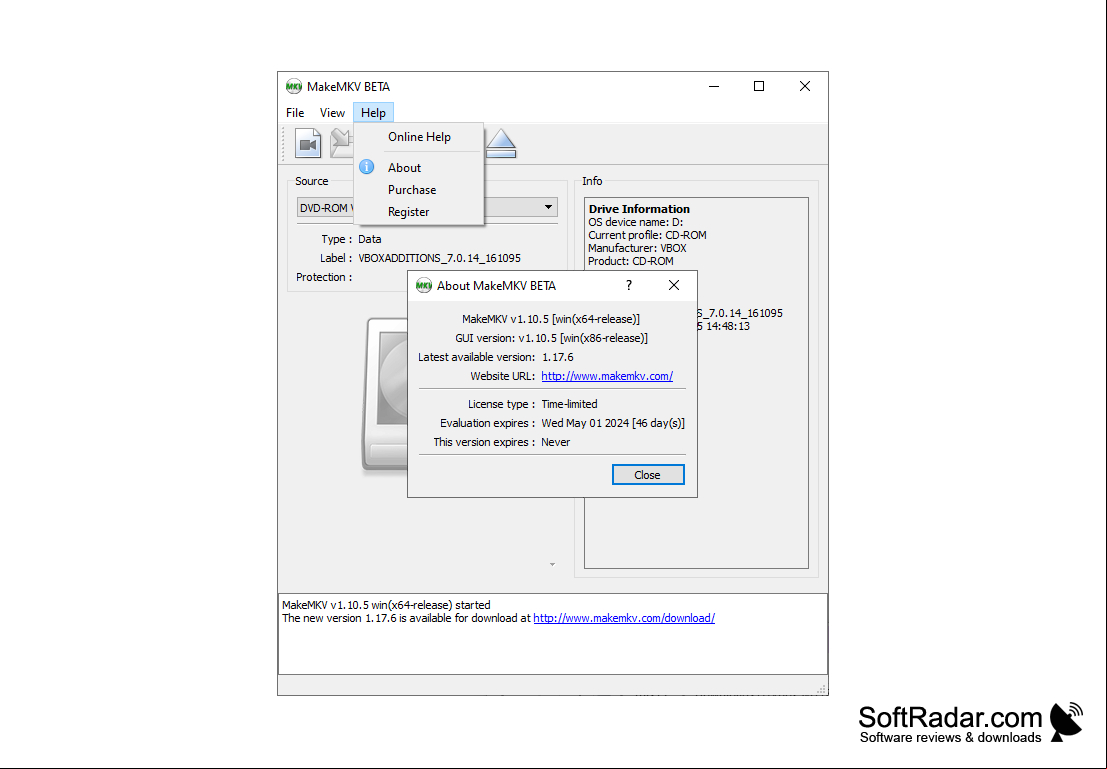Click the main window resize grip
This screenshot has width=1107, height=769.
point(822,689)
